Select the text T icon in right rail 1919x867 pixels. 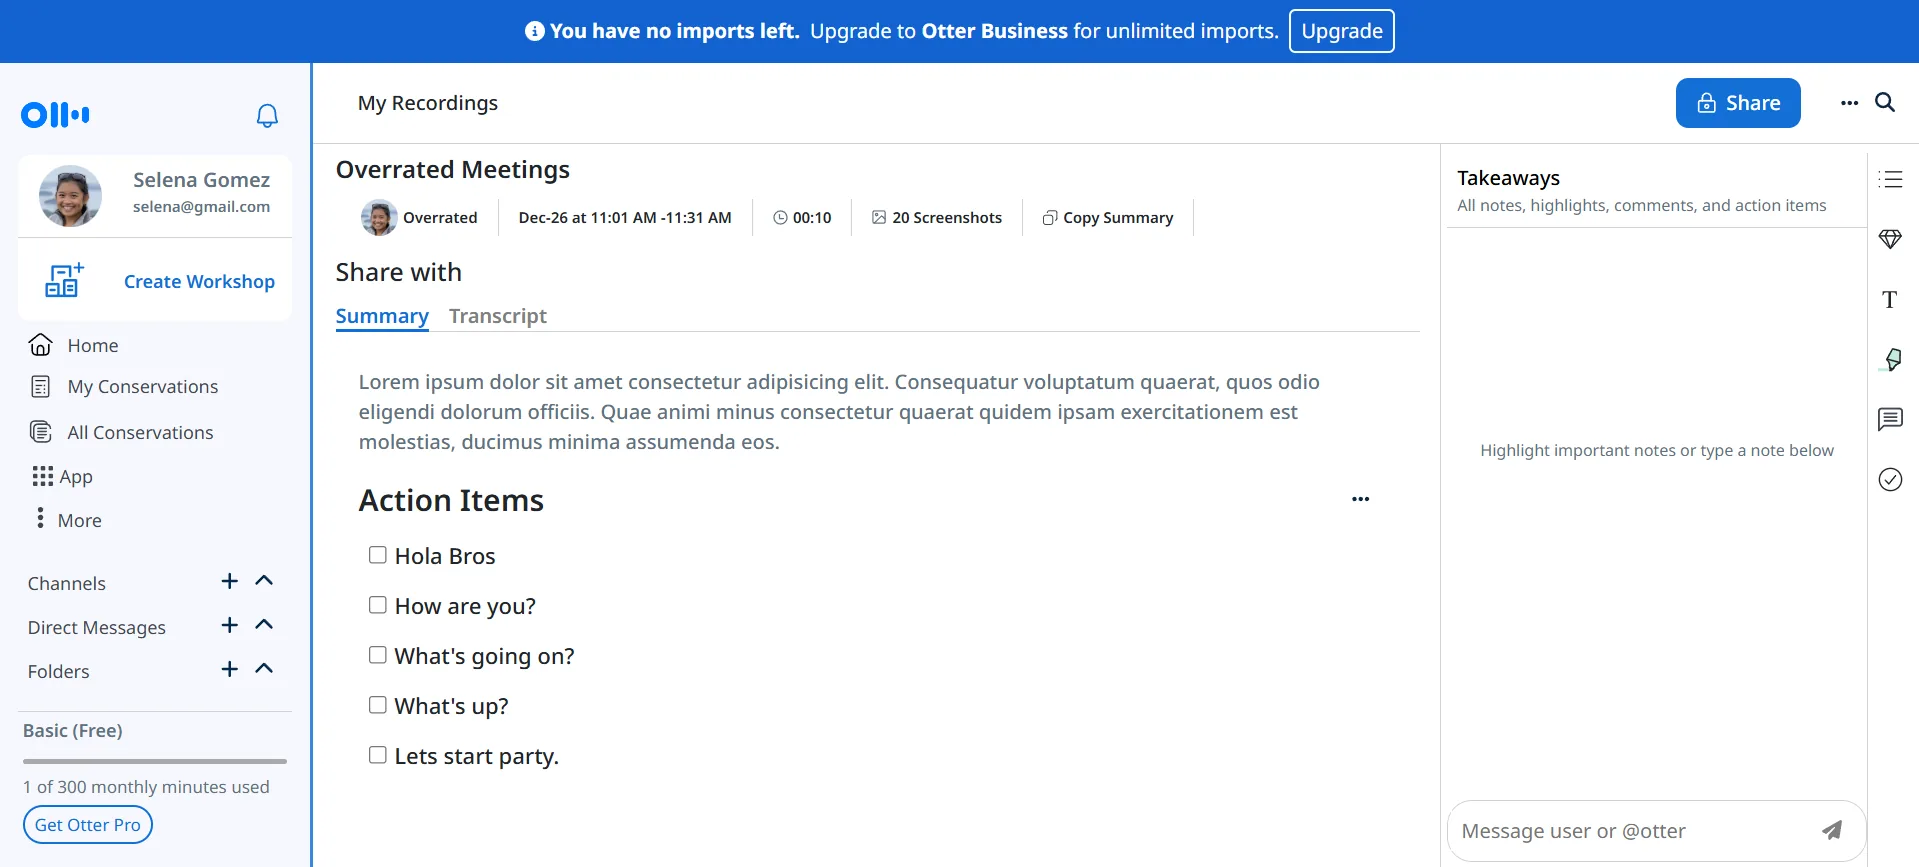click(1890, 299)
